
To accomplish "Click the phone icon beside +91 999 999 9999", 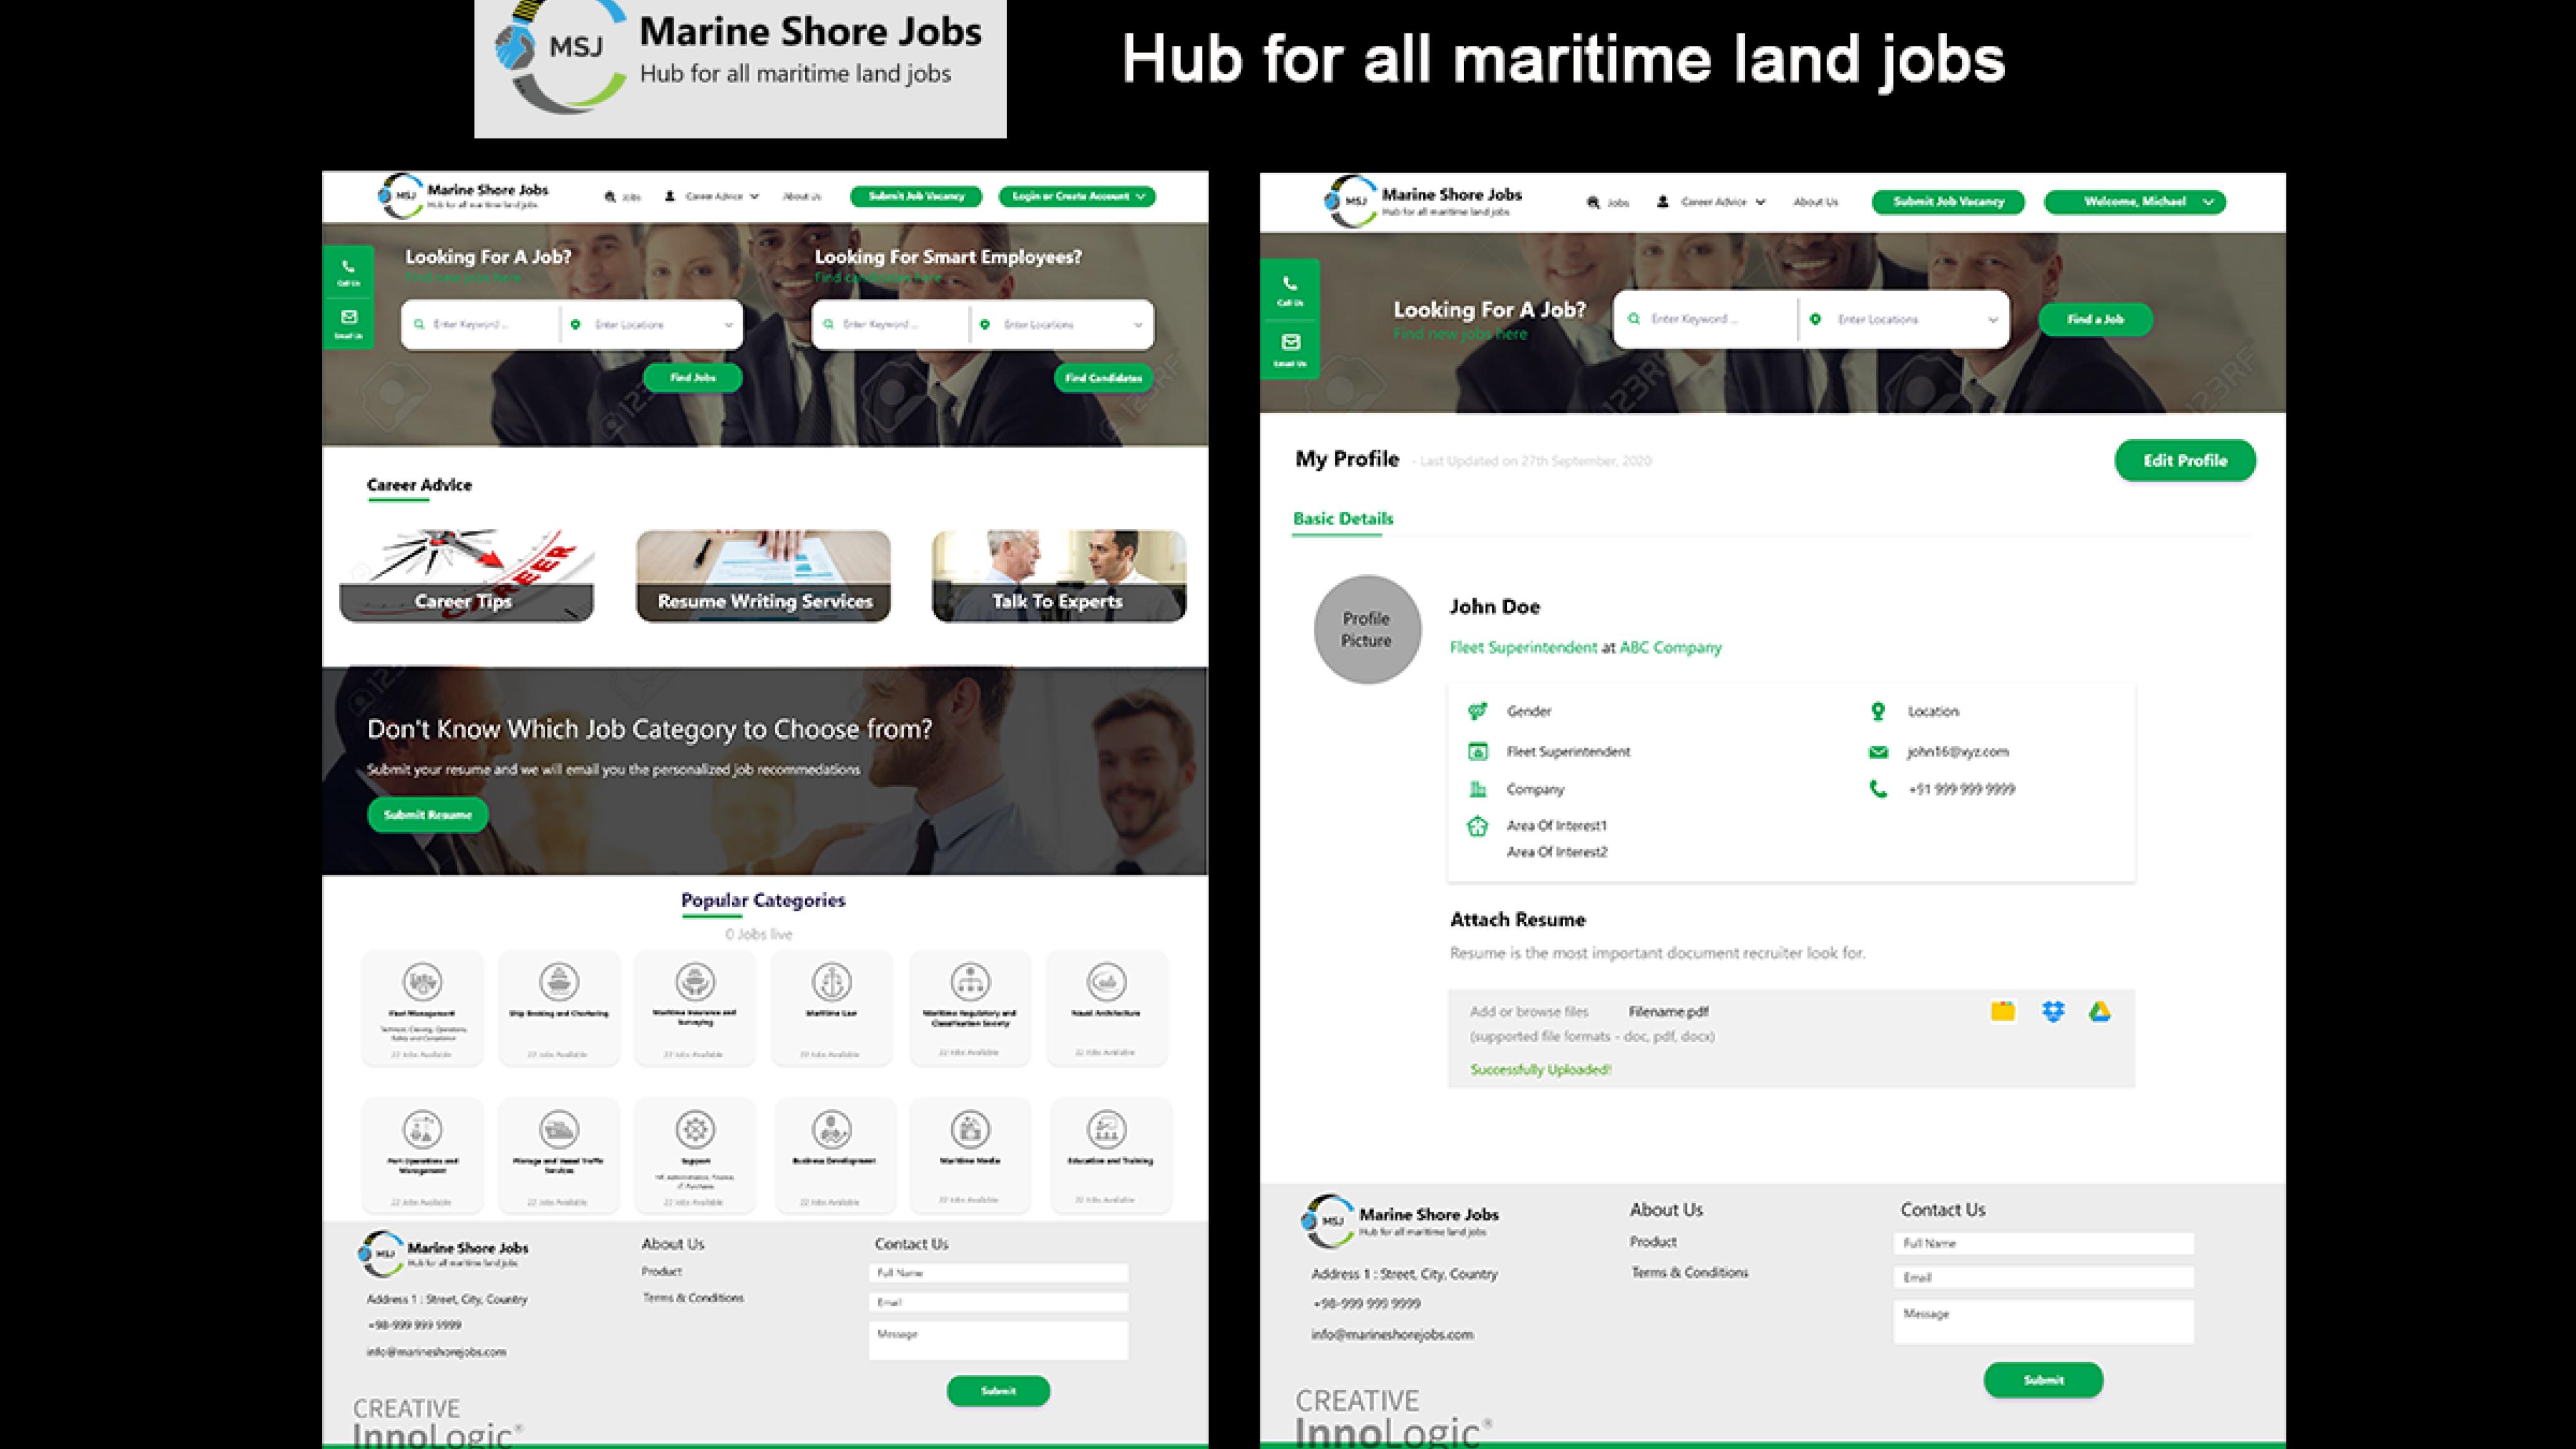I will [1878, 789].
